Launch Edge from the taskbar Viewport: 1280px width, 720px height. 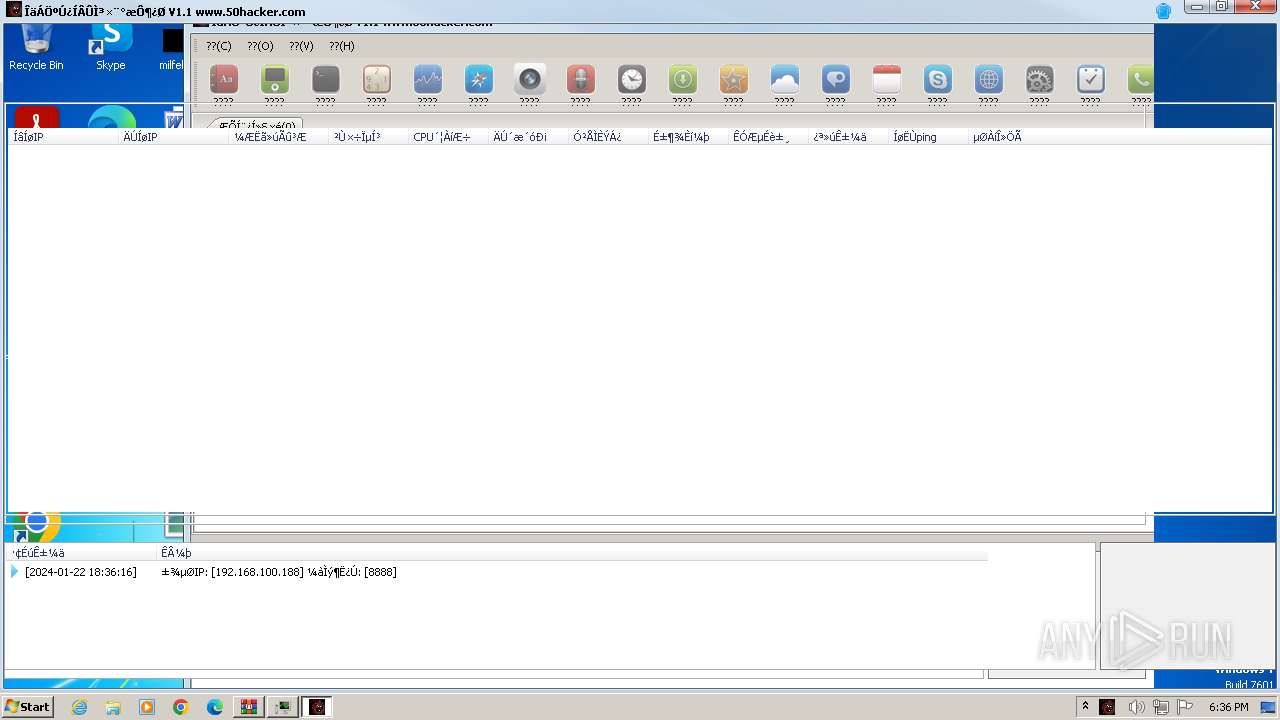pos(215,707)
